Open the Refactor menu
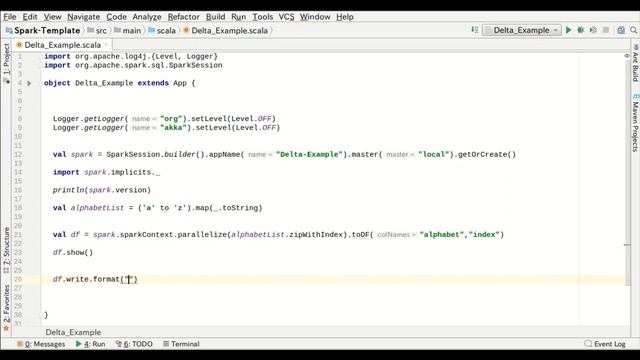Image resolution: width=640 pixels, height=360 pixels. coord(184,17)
